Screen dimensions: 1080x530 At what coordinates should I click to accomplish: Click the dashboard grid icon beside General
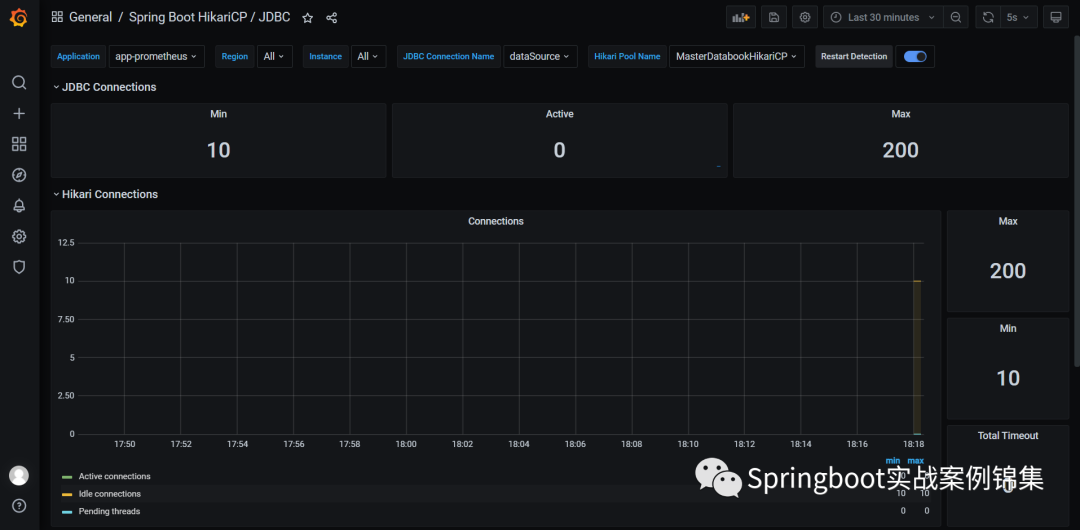point(57,17)
